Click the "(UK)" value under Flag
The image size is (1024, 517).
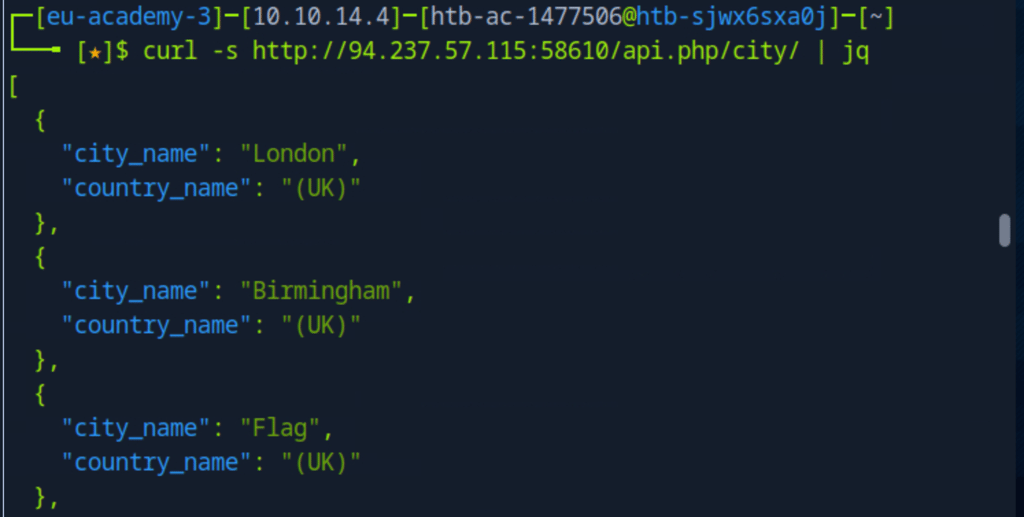point(321,463)
